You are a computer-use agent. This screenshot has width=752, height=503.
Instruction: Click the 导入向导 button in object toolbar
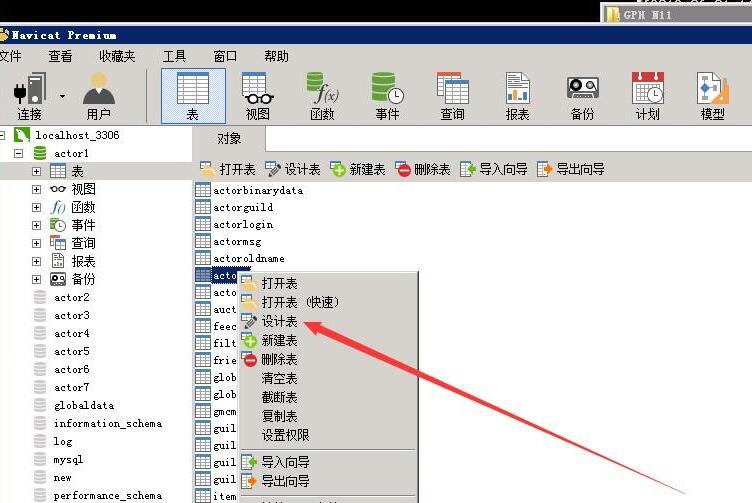493,169
